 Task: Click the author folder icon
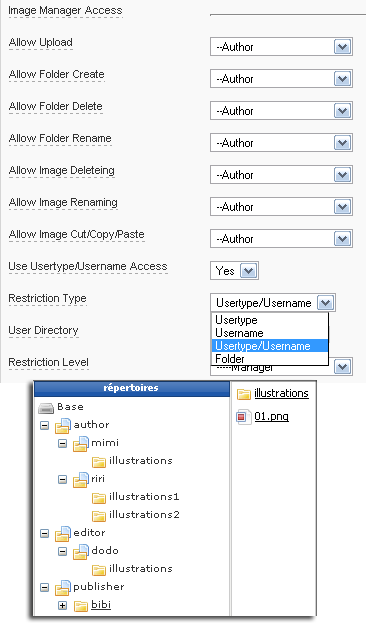click(x=63, y=426)
